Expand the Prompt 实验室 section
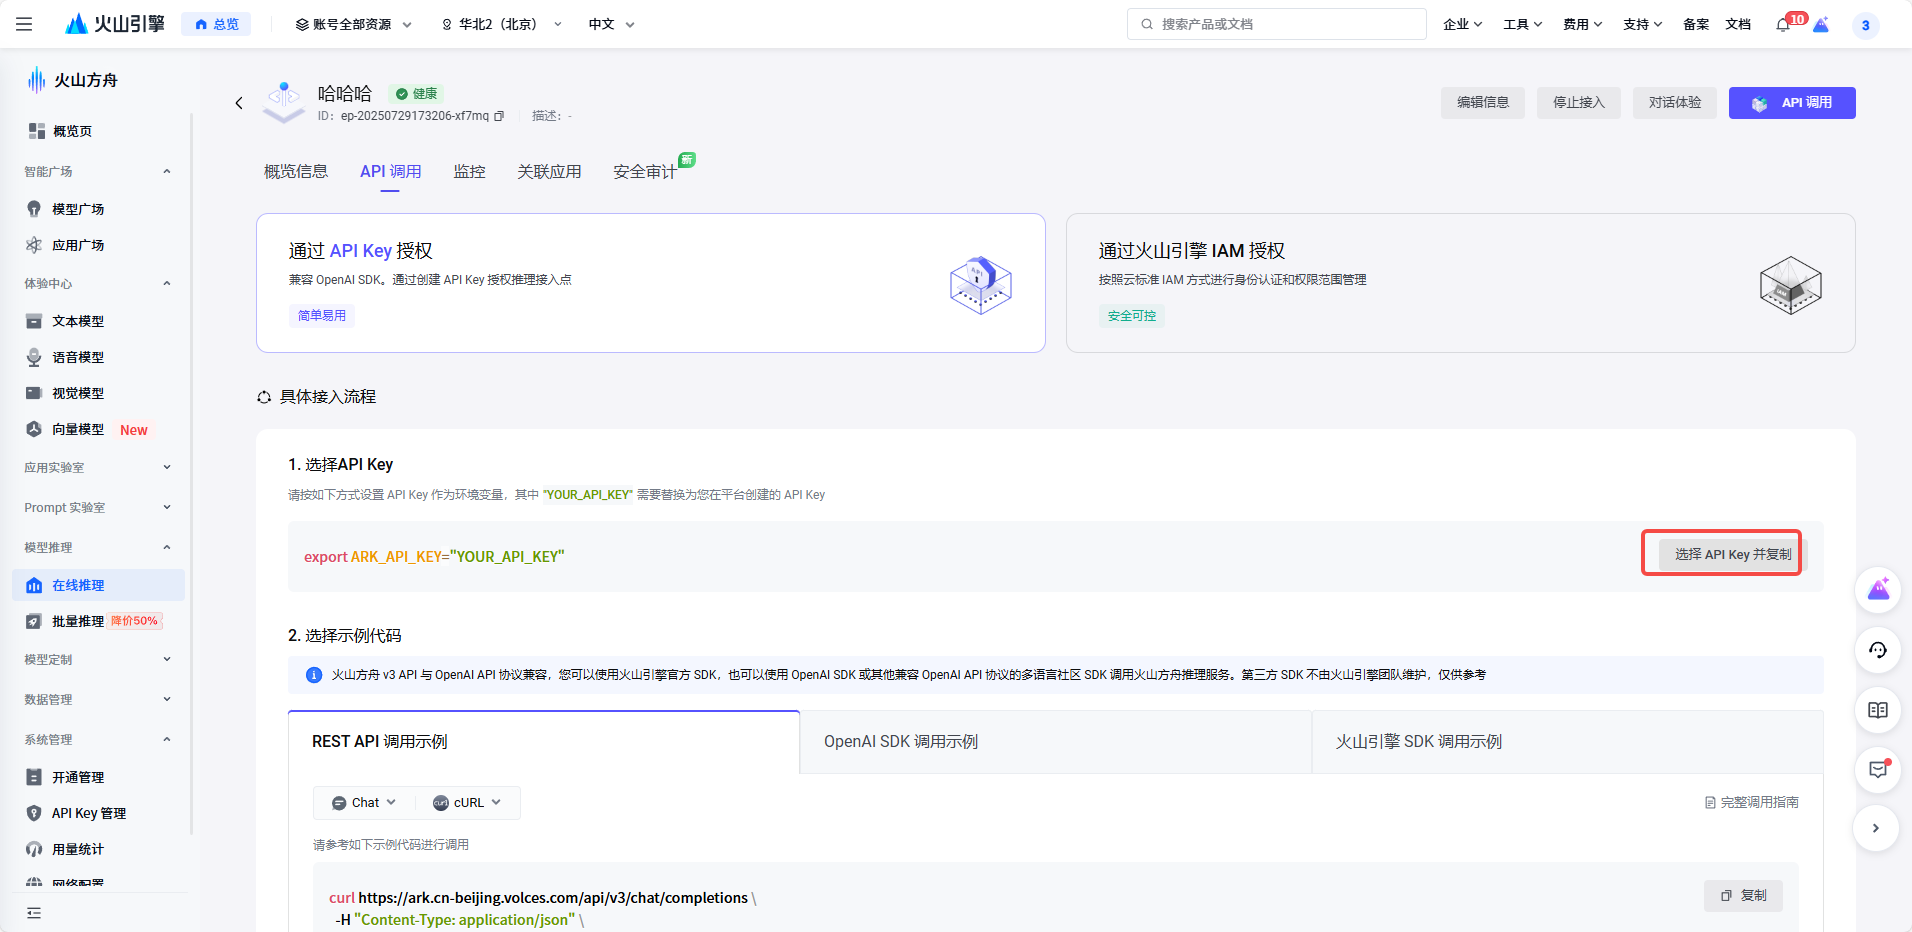This screenshot has height=932, width=1912. [x=167, y=507]
